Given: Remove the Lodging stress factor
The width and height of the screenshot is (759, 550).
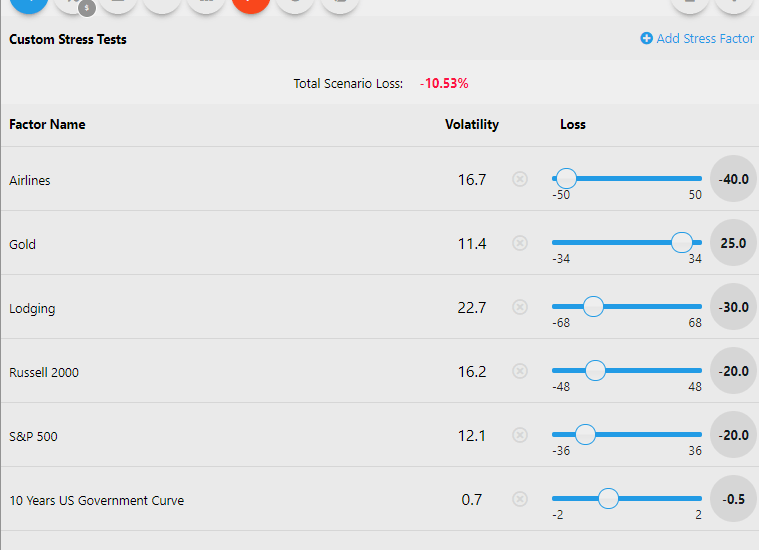Looking at the screenshot, I should click(x=520, y=307).
